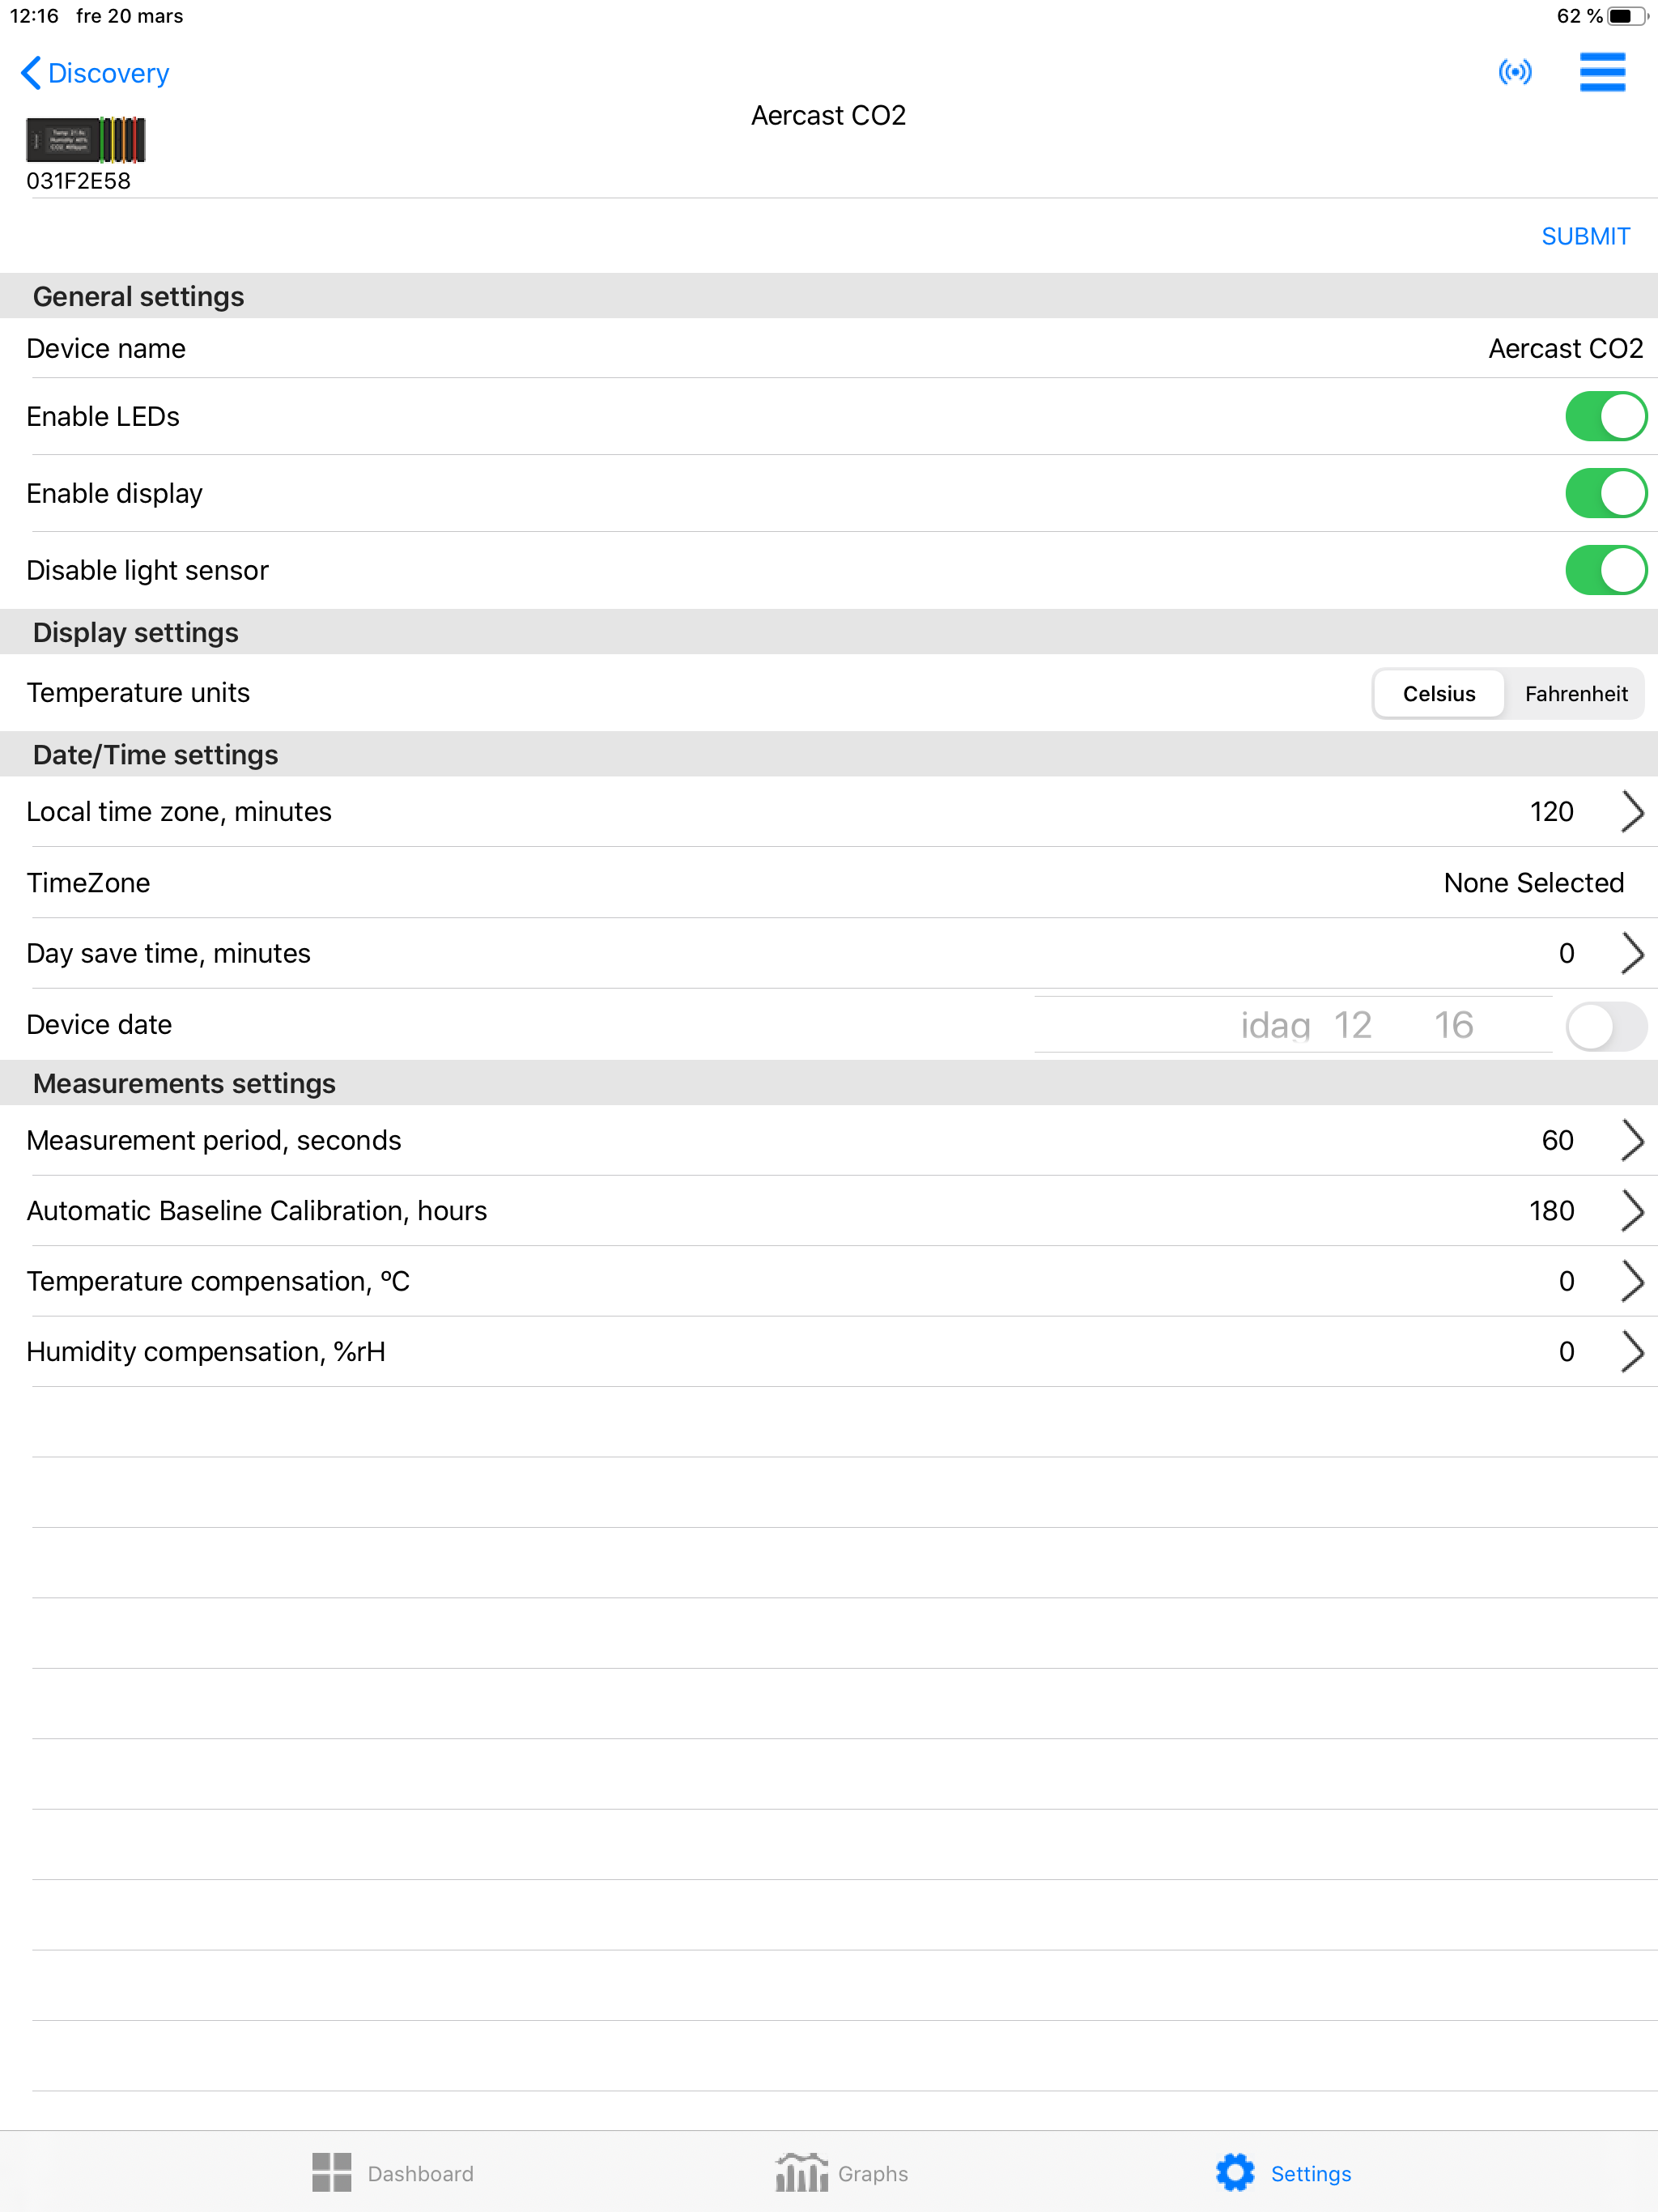Image resolution: width=1658 pixels, height=2212 pixels.
Task: Tap the TimeZone None Selected value
Action: point(1533,883)
